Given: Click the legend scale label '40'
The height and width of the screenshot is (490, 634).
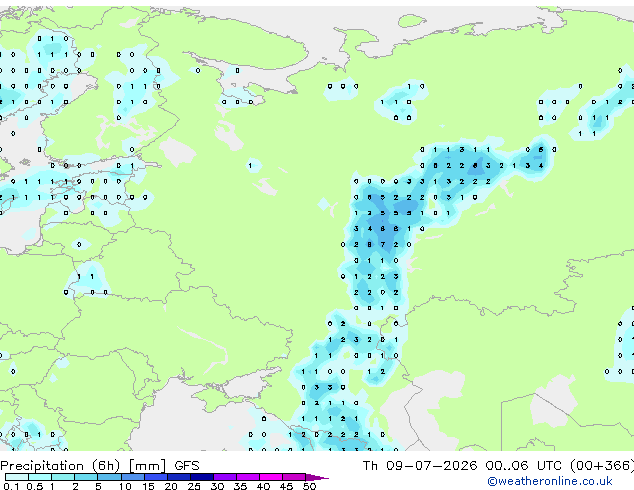Looking at the screenshot, I should [x=263, y=486].
